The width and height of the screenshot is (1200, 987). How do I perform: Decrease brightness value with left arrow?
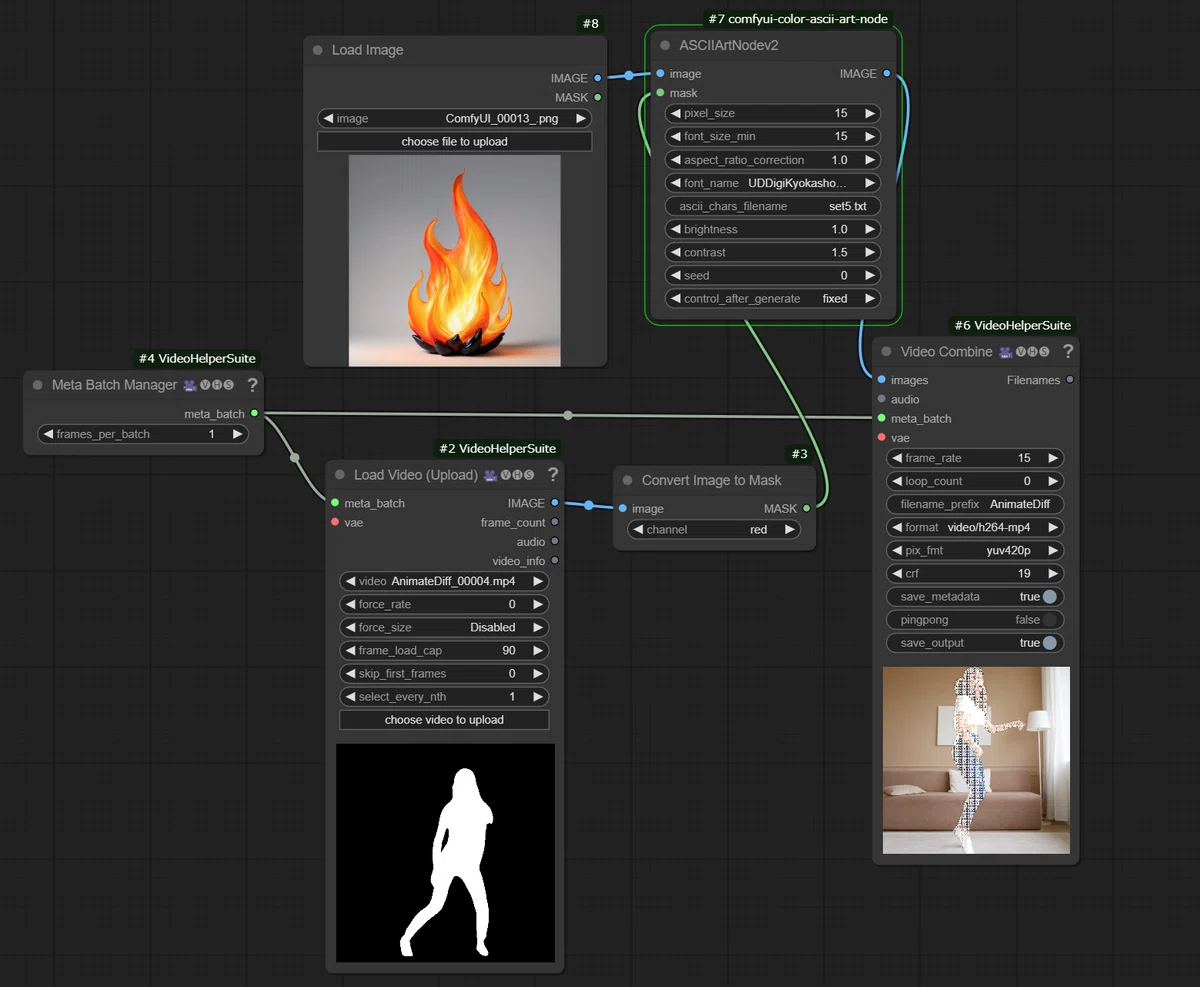coord(676,229)
